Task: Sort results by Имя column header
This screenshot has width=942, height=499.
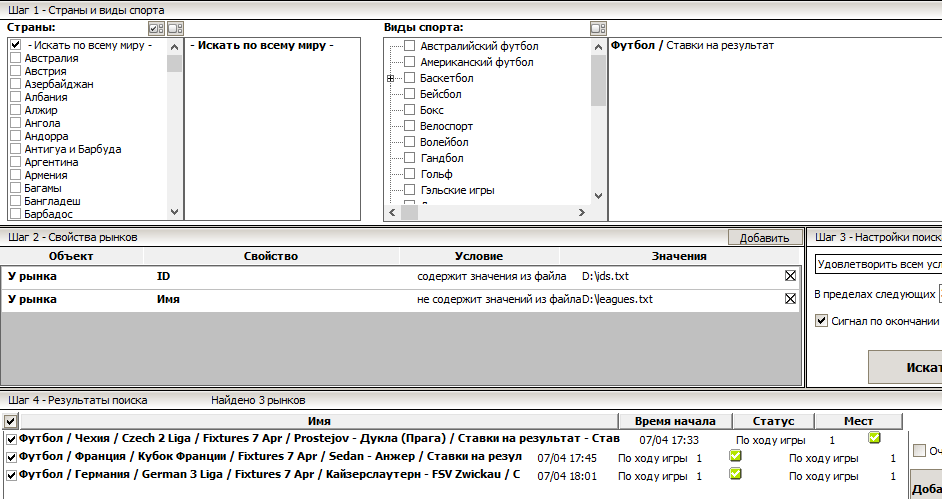Action: click(319, 421)
